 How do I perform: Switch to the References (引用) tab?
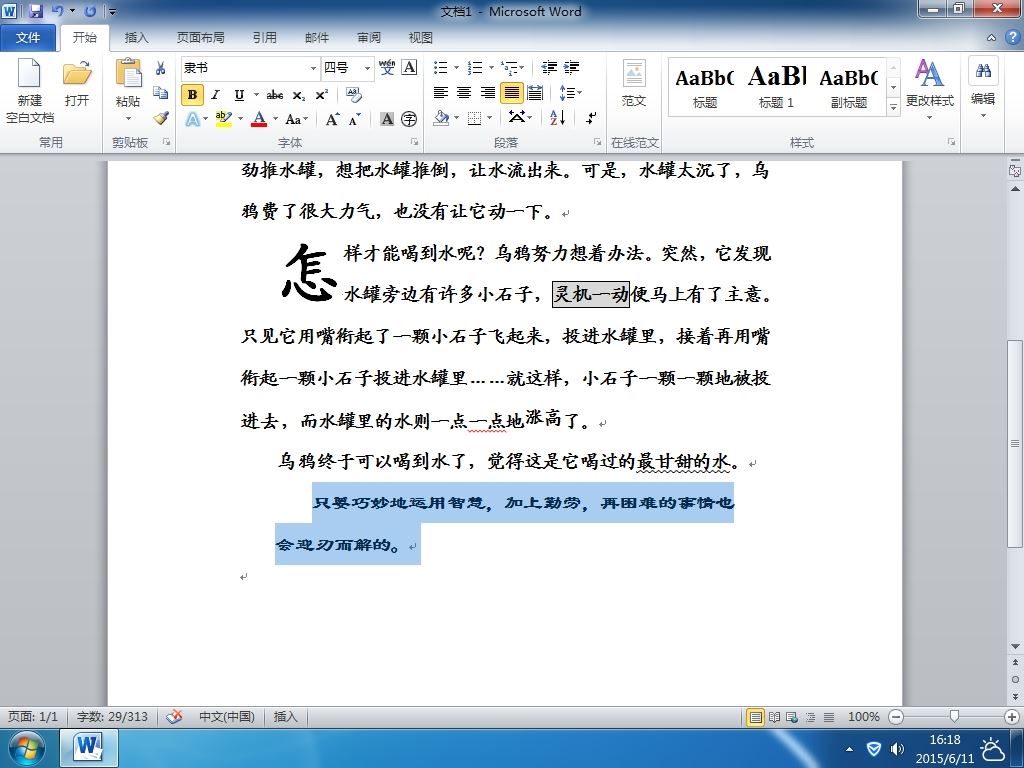click(x=264, y=38)
